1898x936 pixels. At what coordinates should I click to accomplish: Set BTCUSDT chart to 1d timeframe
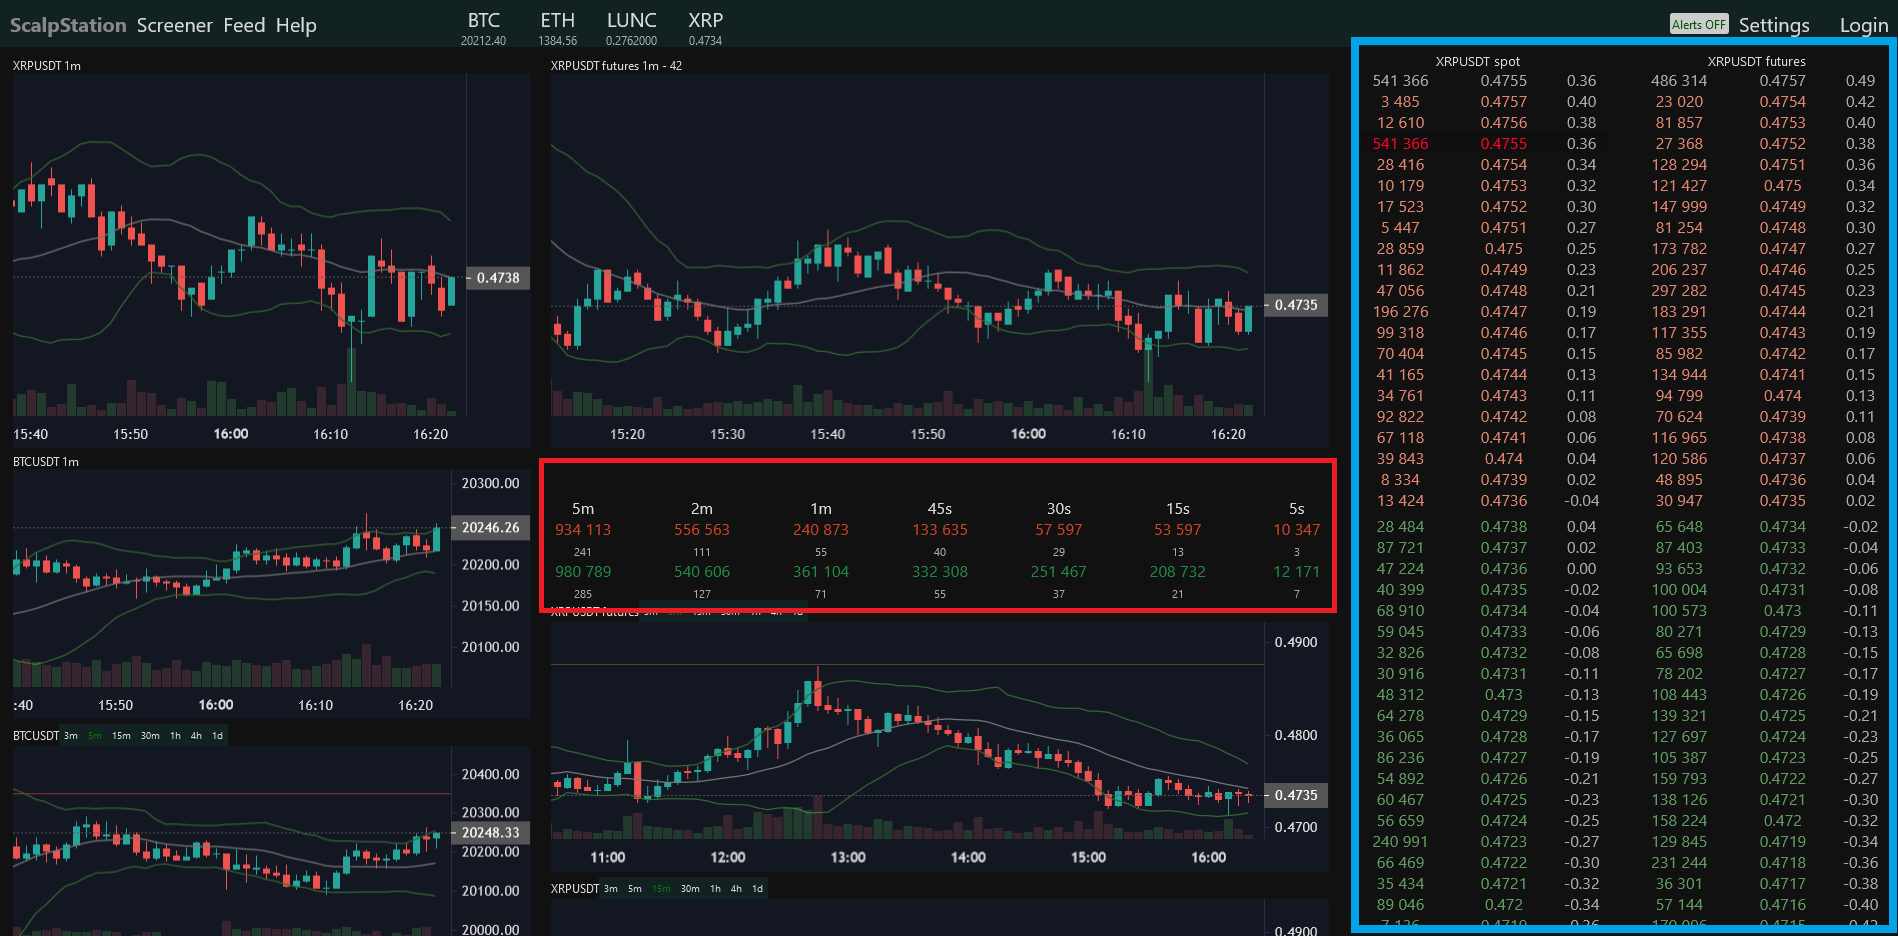[217, 736]
